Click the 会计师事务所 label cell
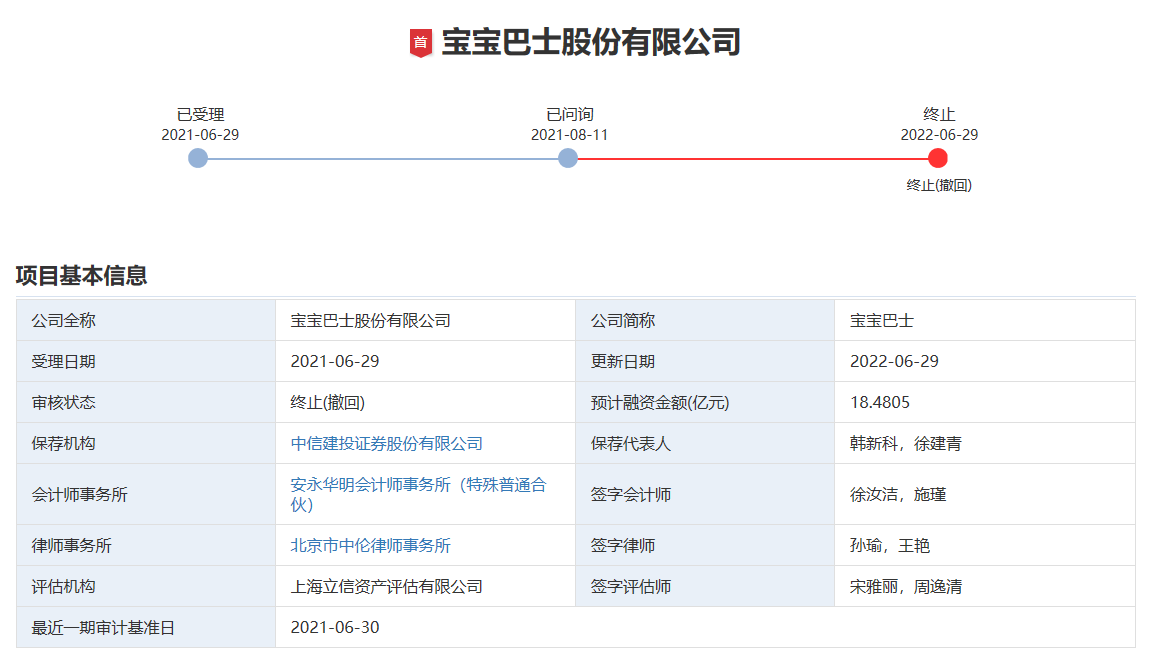Viewport: 1153px width, 667px height. pos(146,494)
